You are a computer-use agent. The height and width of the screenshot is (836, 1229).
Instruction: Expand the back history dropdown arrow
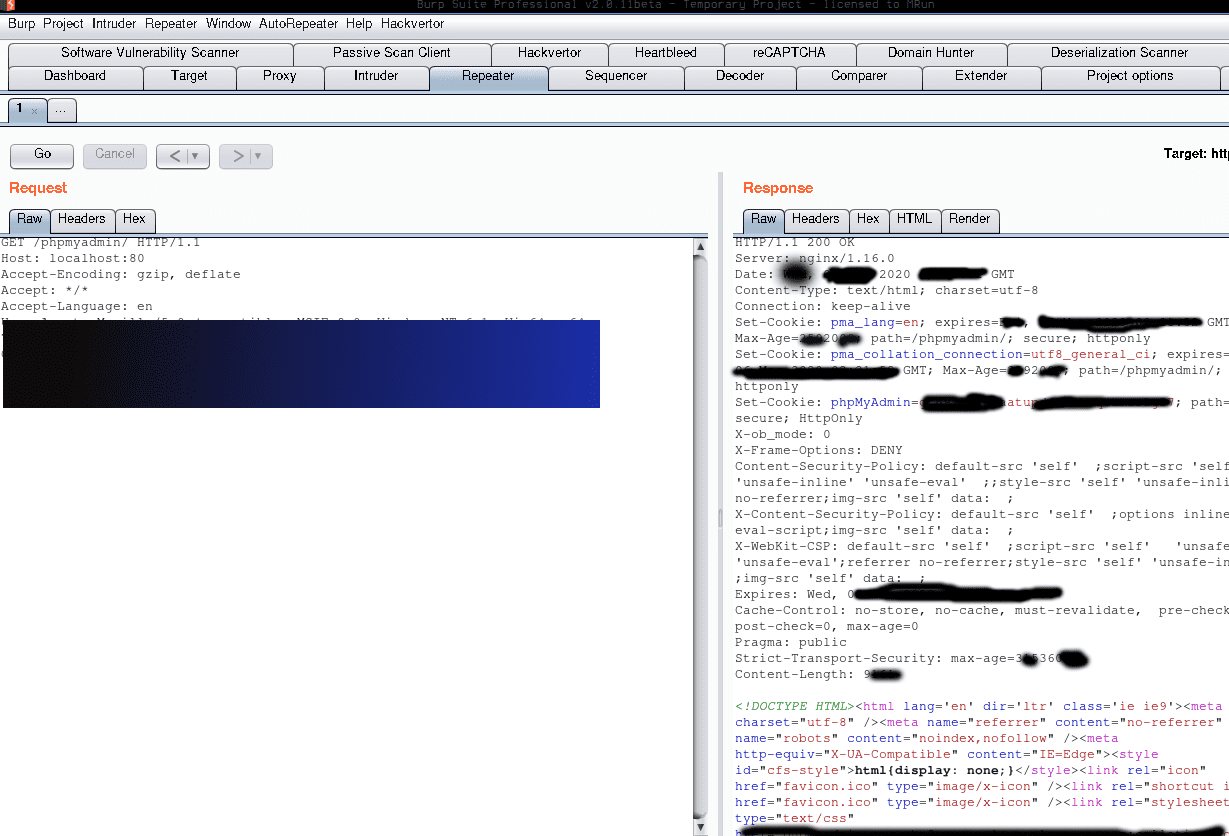click(x=196, y=156)
